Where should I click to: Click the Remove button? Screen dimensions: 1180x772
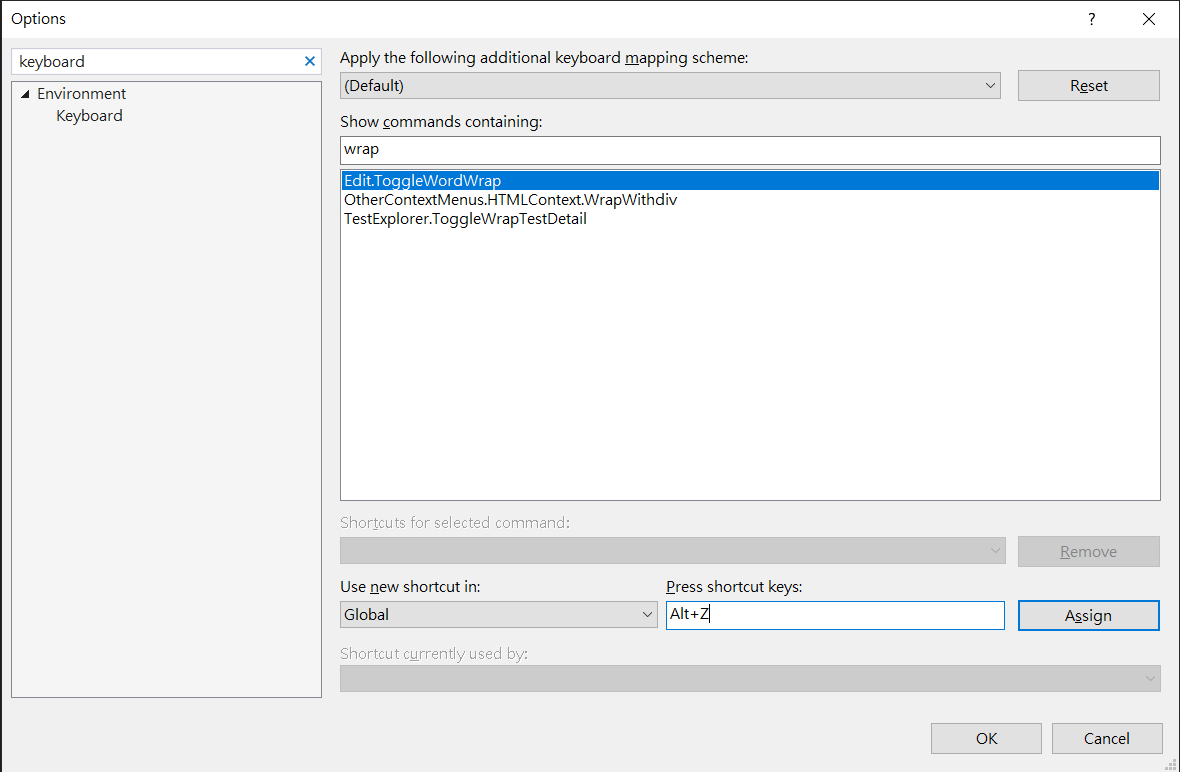pyautogui.click(x=1088, y=552)
